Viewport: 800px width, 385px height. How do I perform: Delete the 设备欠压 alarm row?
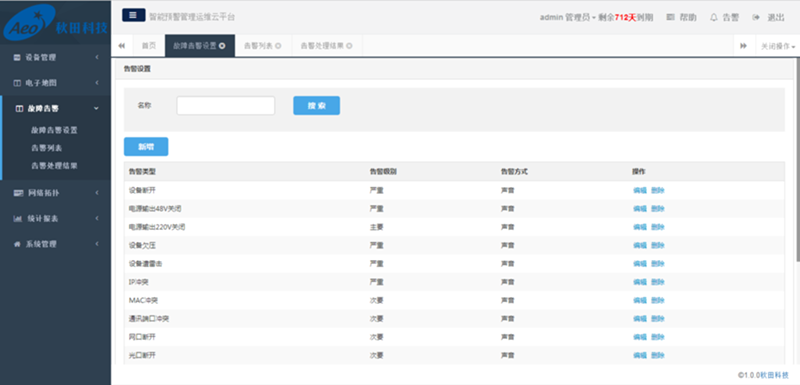[658, 245]
